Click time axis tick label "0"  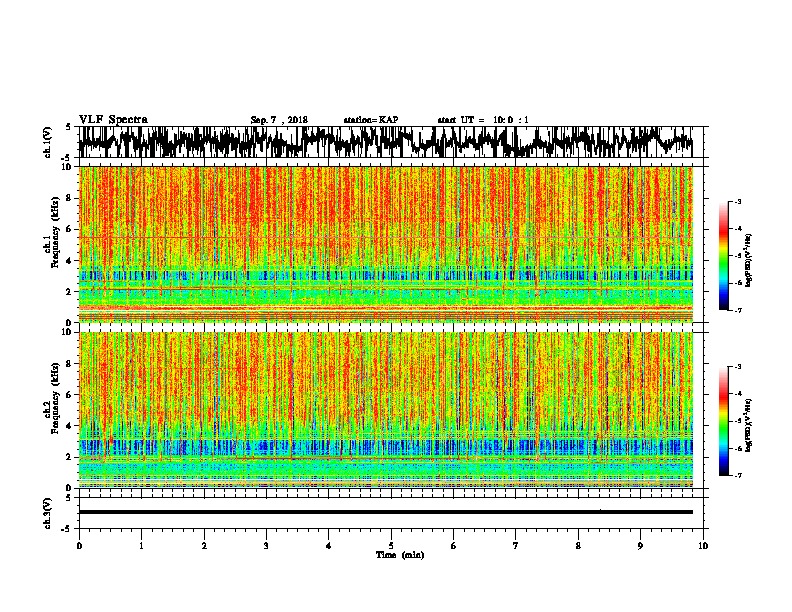pos(79,546)
